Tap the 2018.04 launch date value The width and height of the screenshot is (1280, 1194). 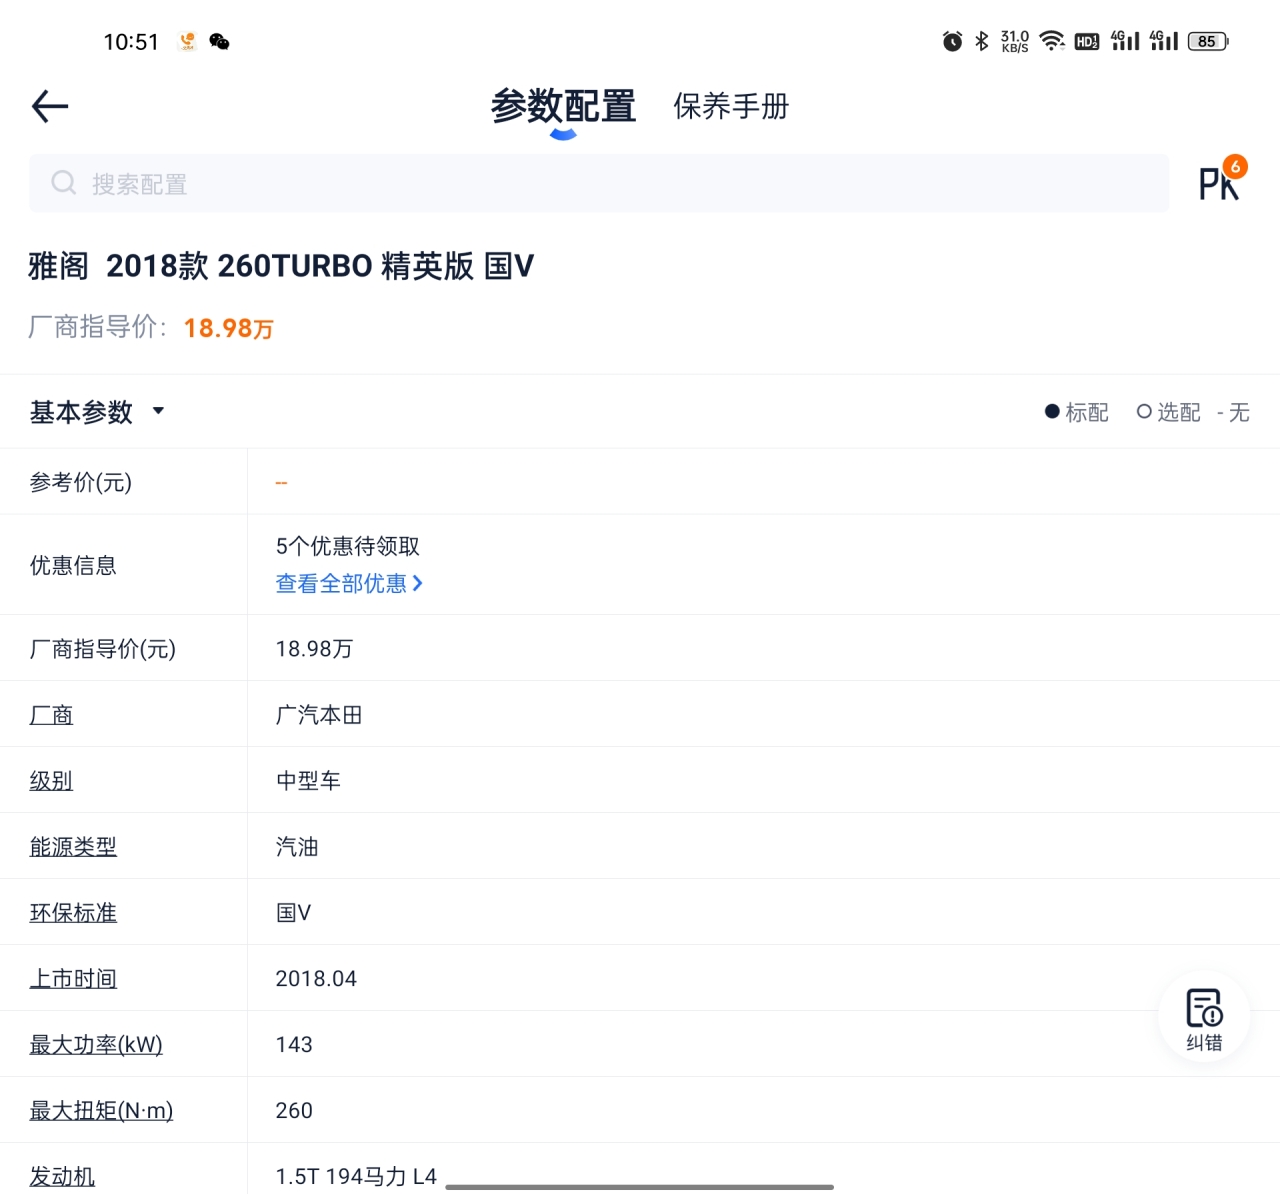[x=316, y=979]
